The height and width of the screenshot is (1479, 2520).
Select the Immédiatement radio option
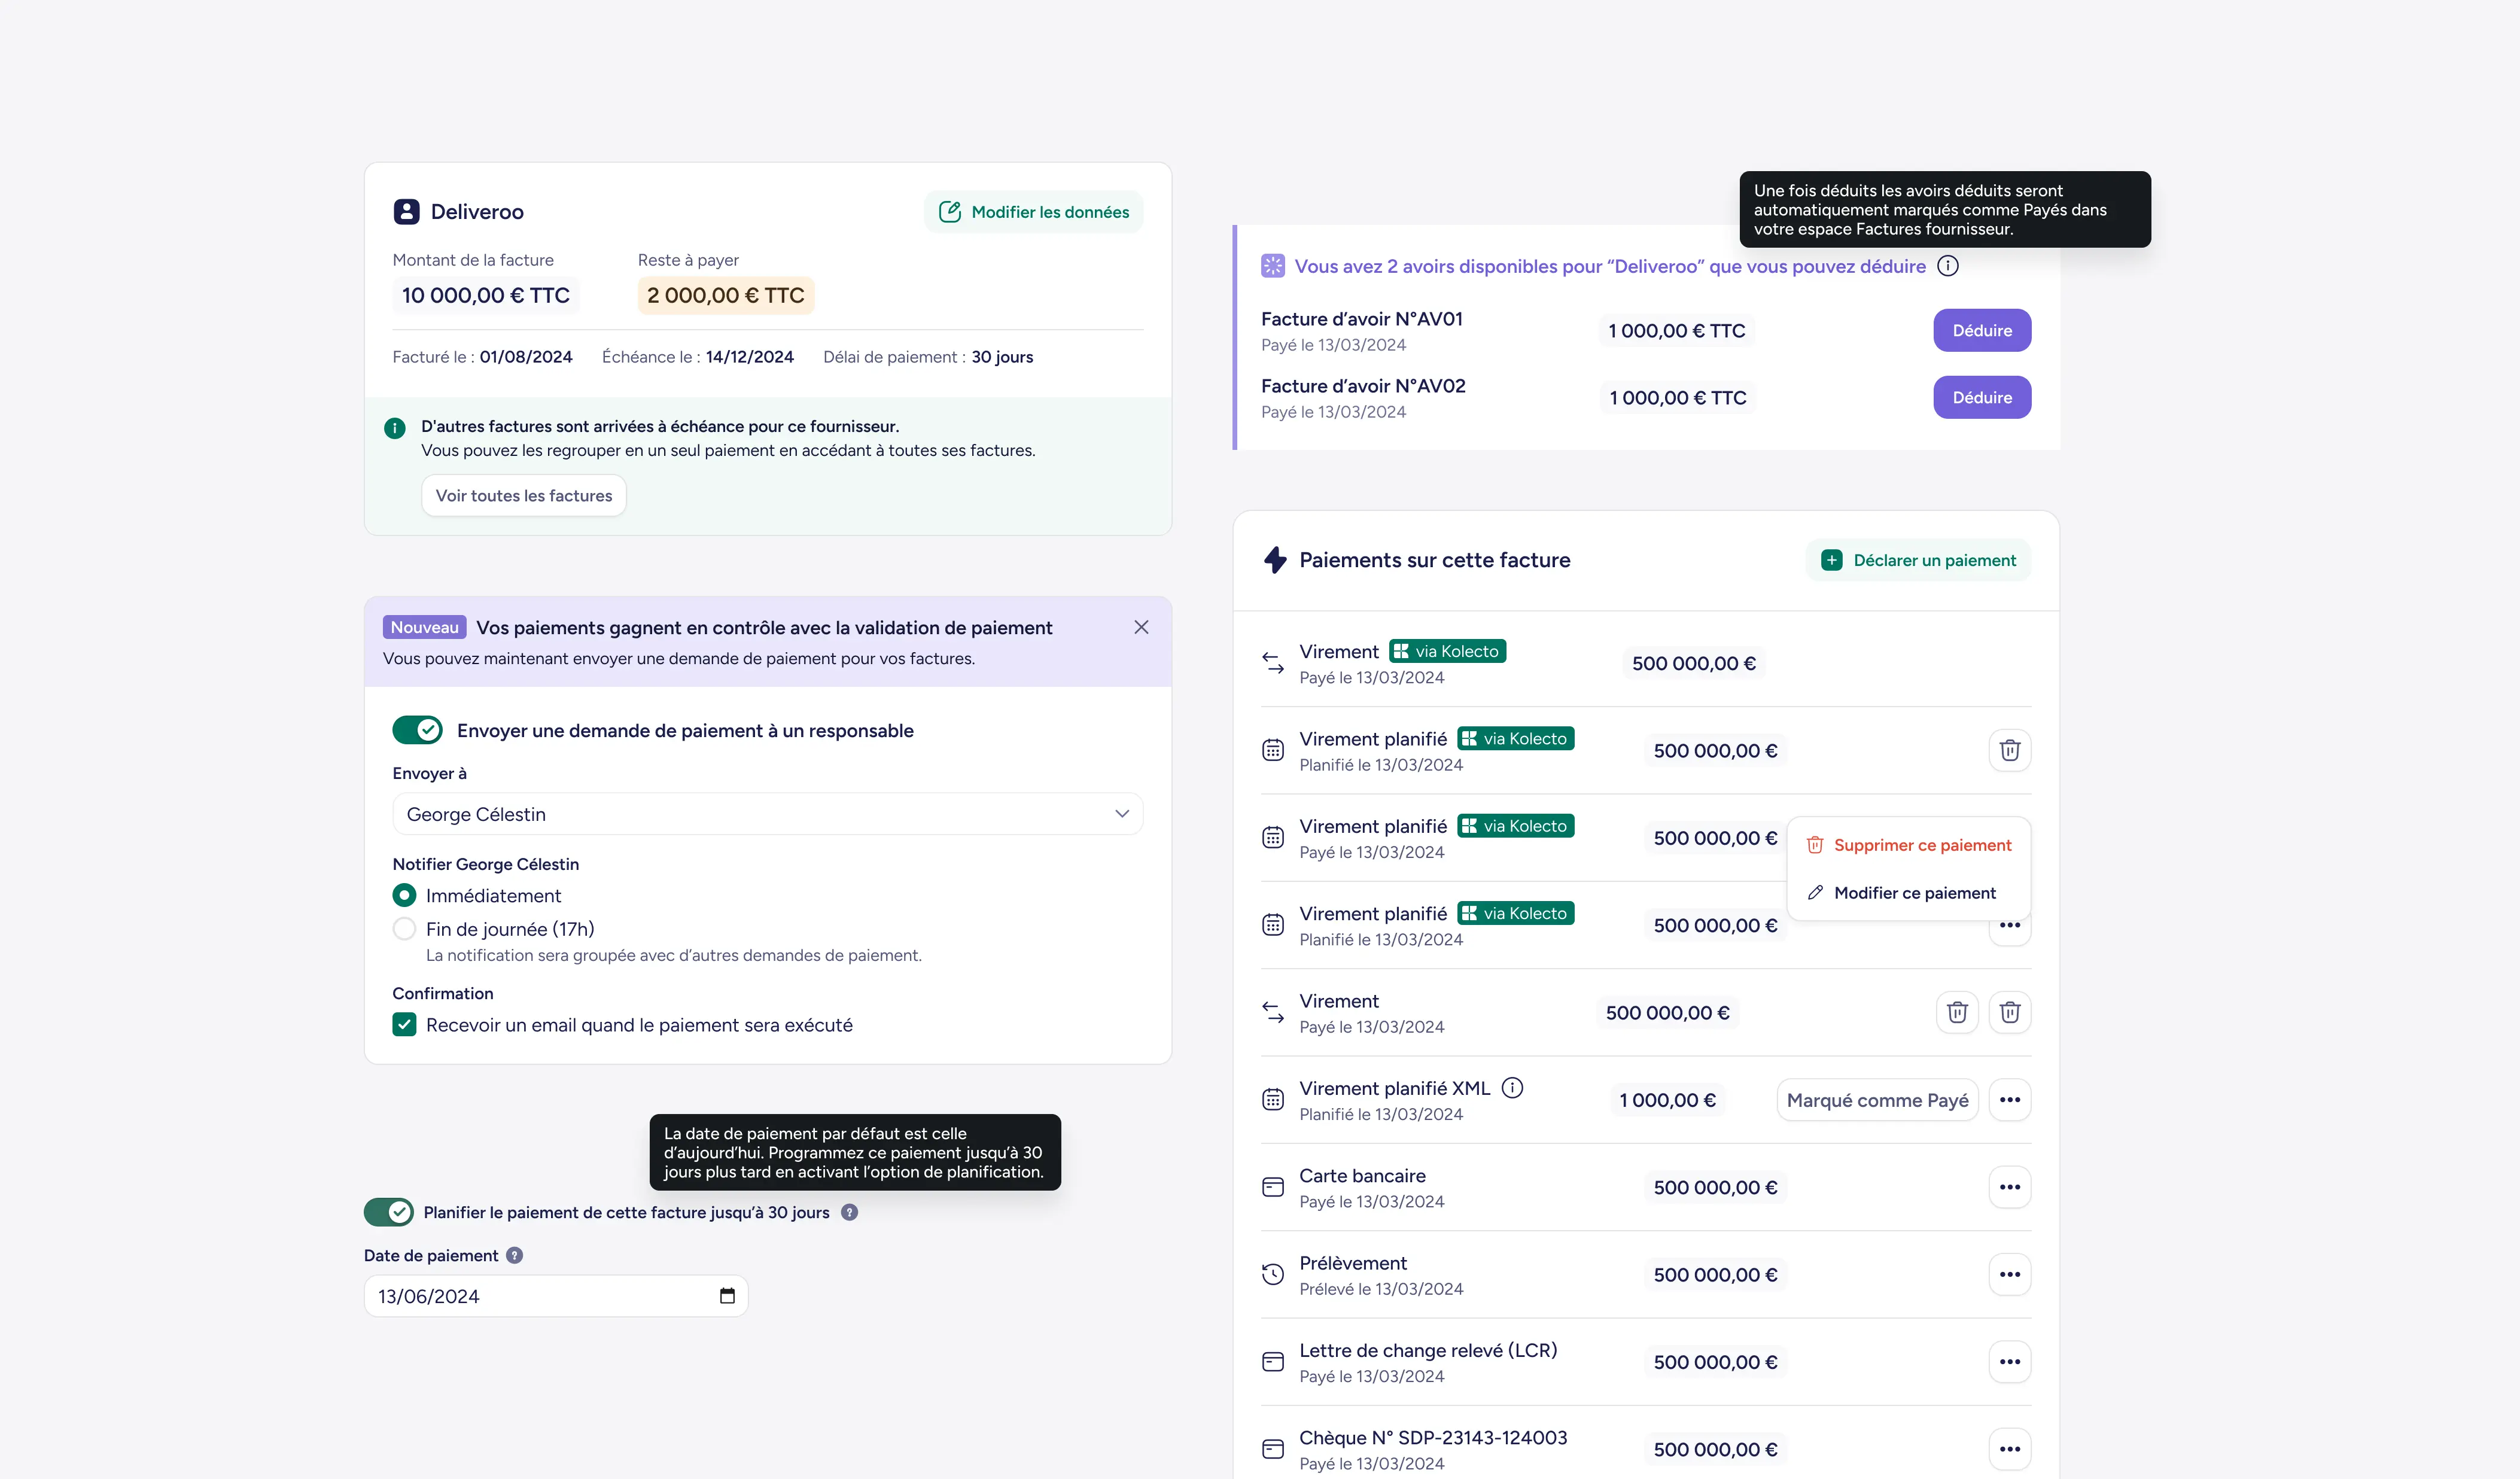(404, 895)
